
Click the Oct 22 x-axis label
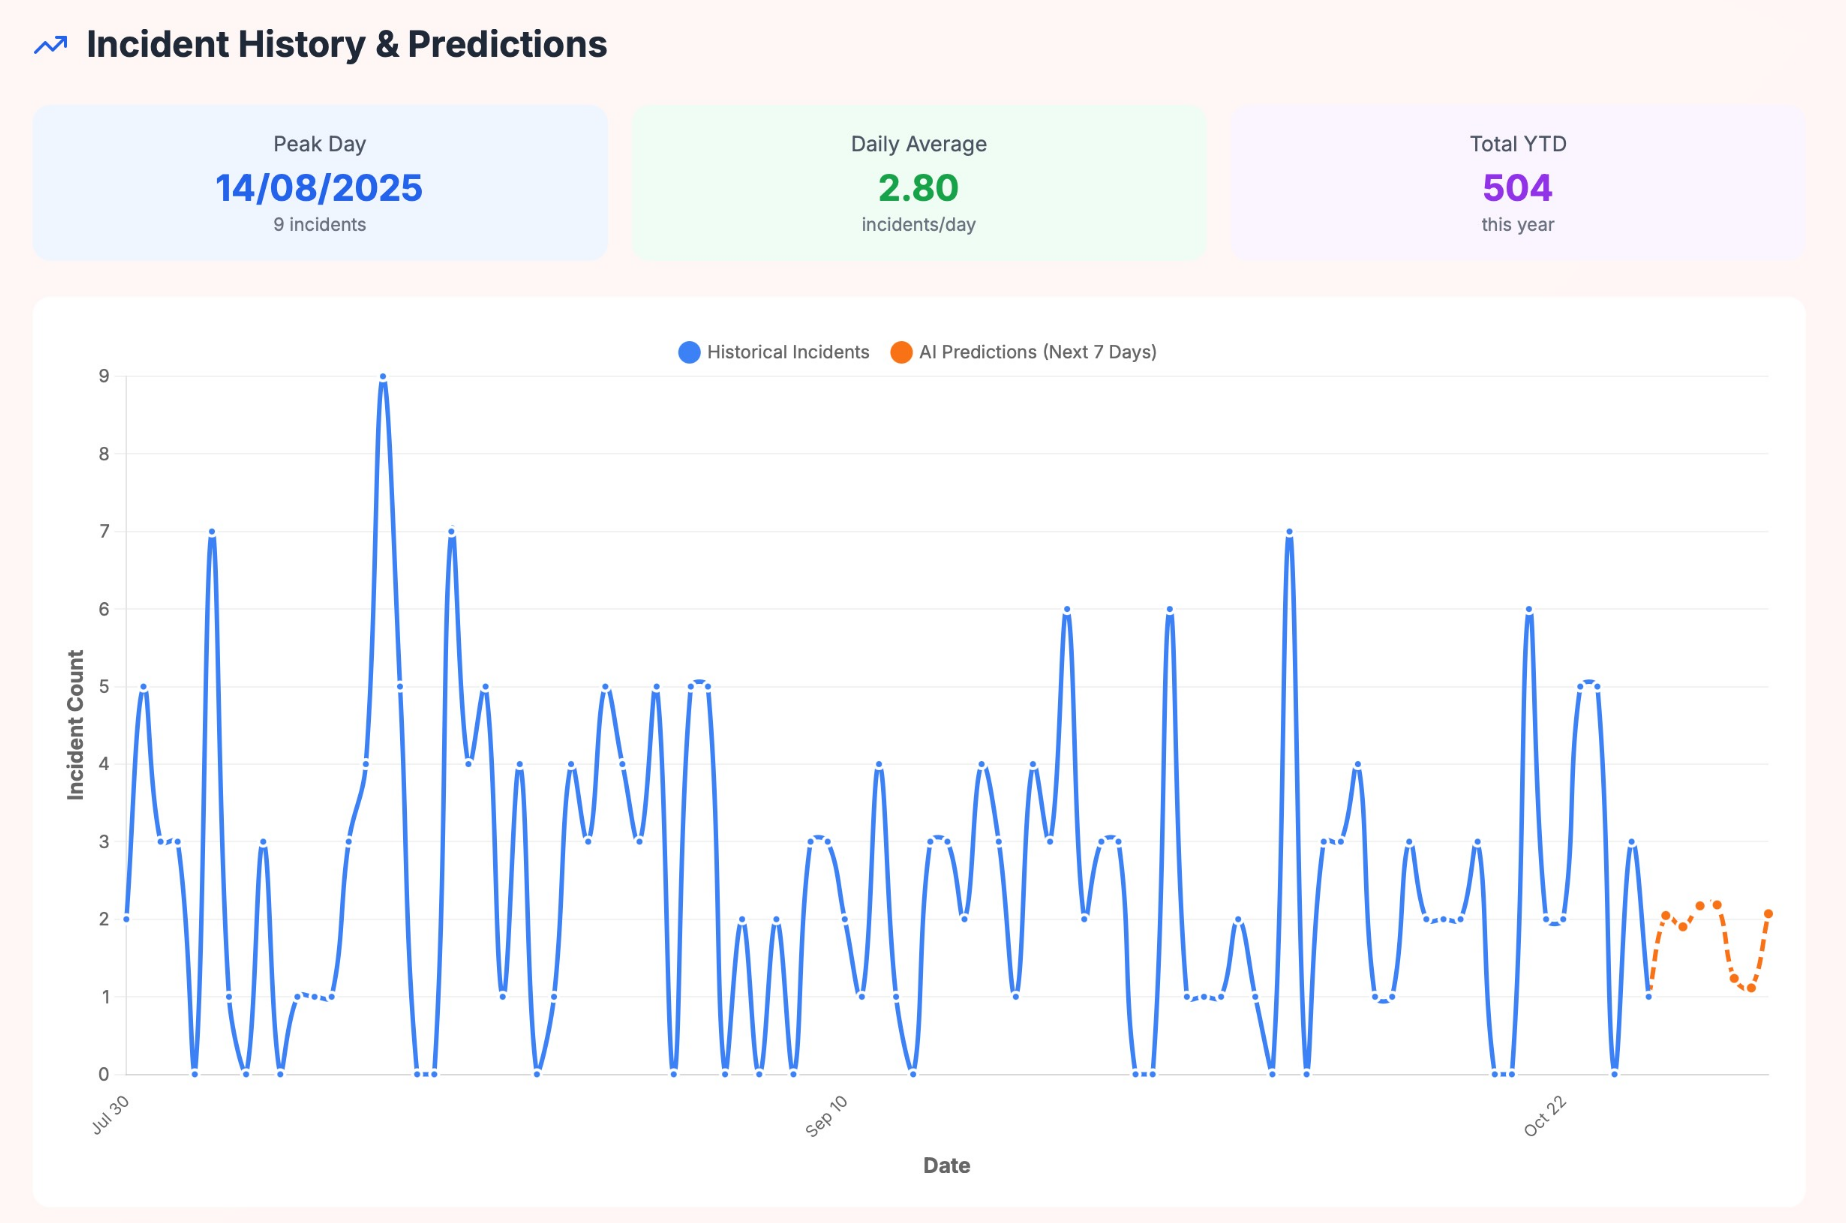(x=1545, y=1116)
